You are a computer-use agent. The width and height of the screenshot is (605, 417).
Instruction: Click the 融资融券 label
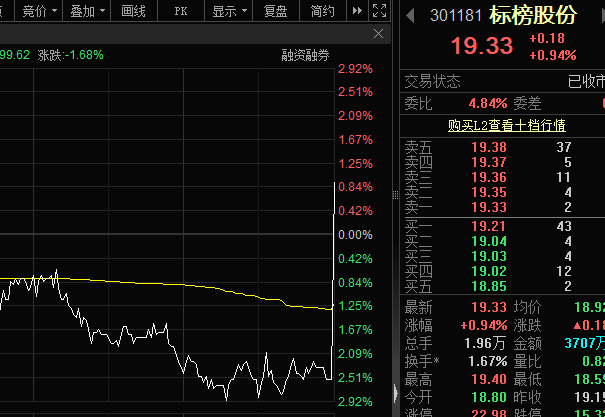click(x=305, y=56)
